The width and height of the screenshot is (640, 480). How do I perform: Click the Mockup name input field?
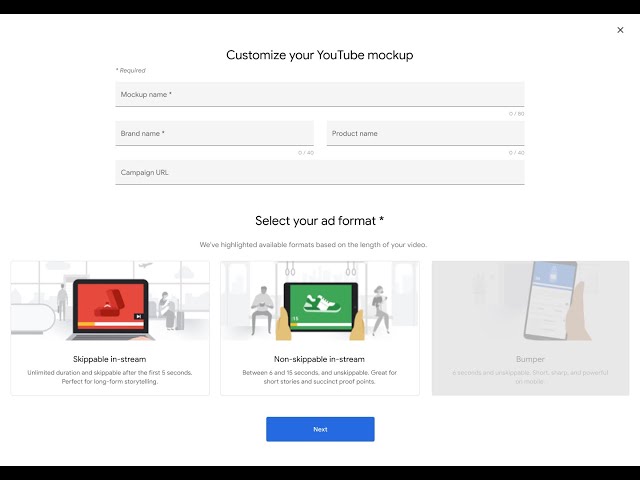tap(320, 94)
